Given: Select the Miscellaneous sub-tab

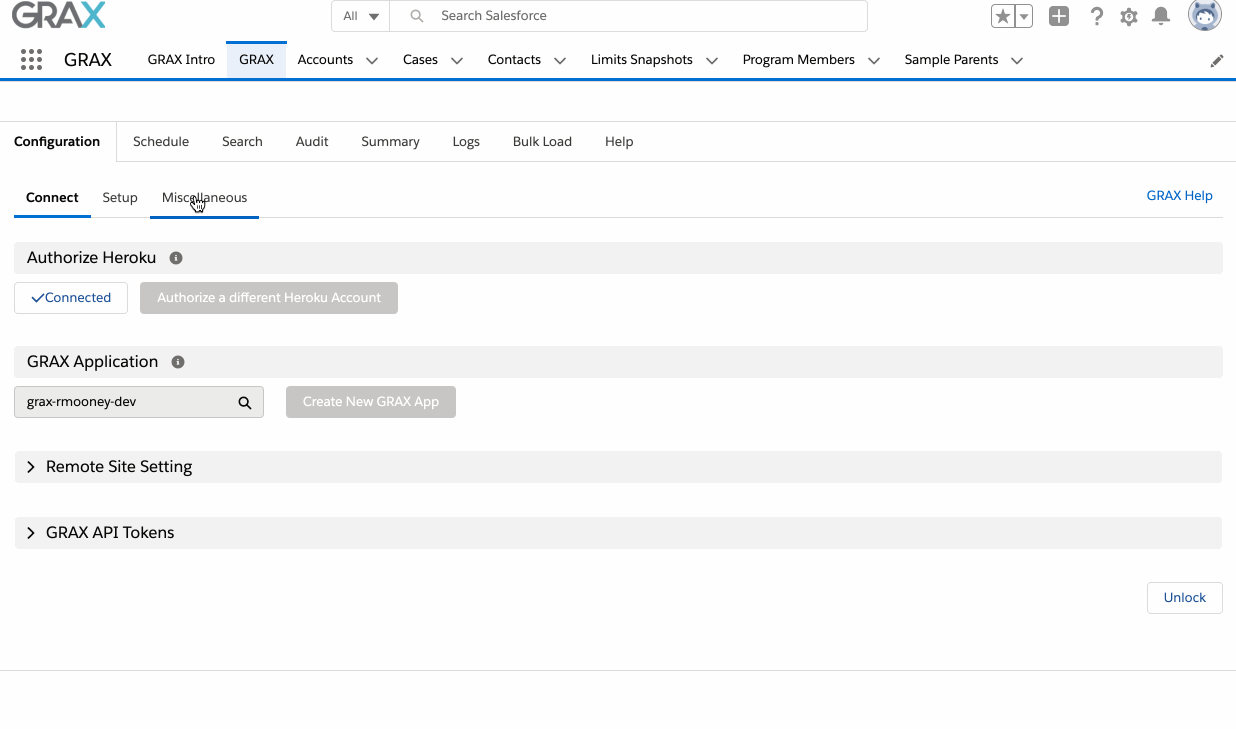Looking at the screenshot, I should pos(204,198).
